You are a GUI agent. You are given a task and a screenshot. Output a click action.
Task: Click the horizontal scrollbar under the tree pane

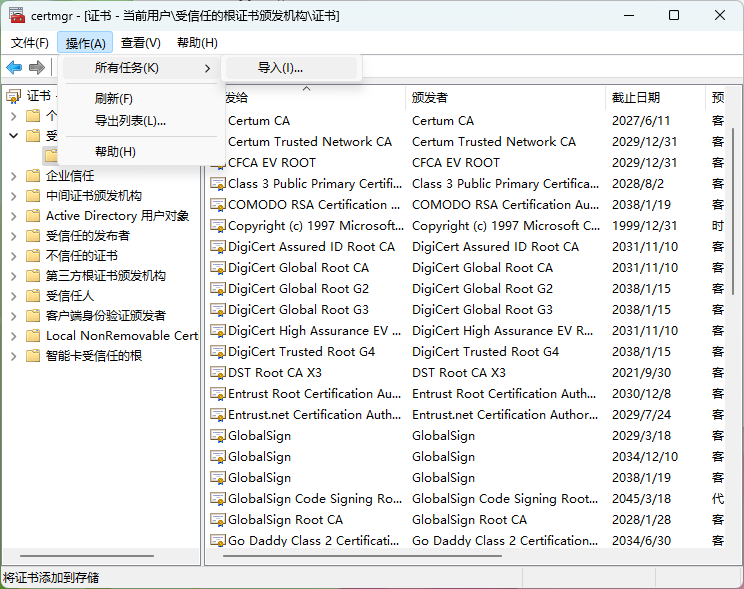coord(87,555)
